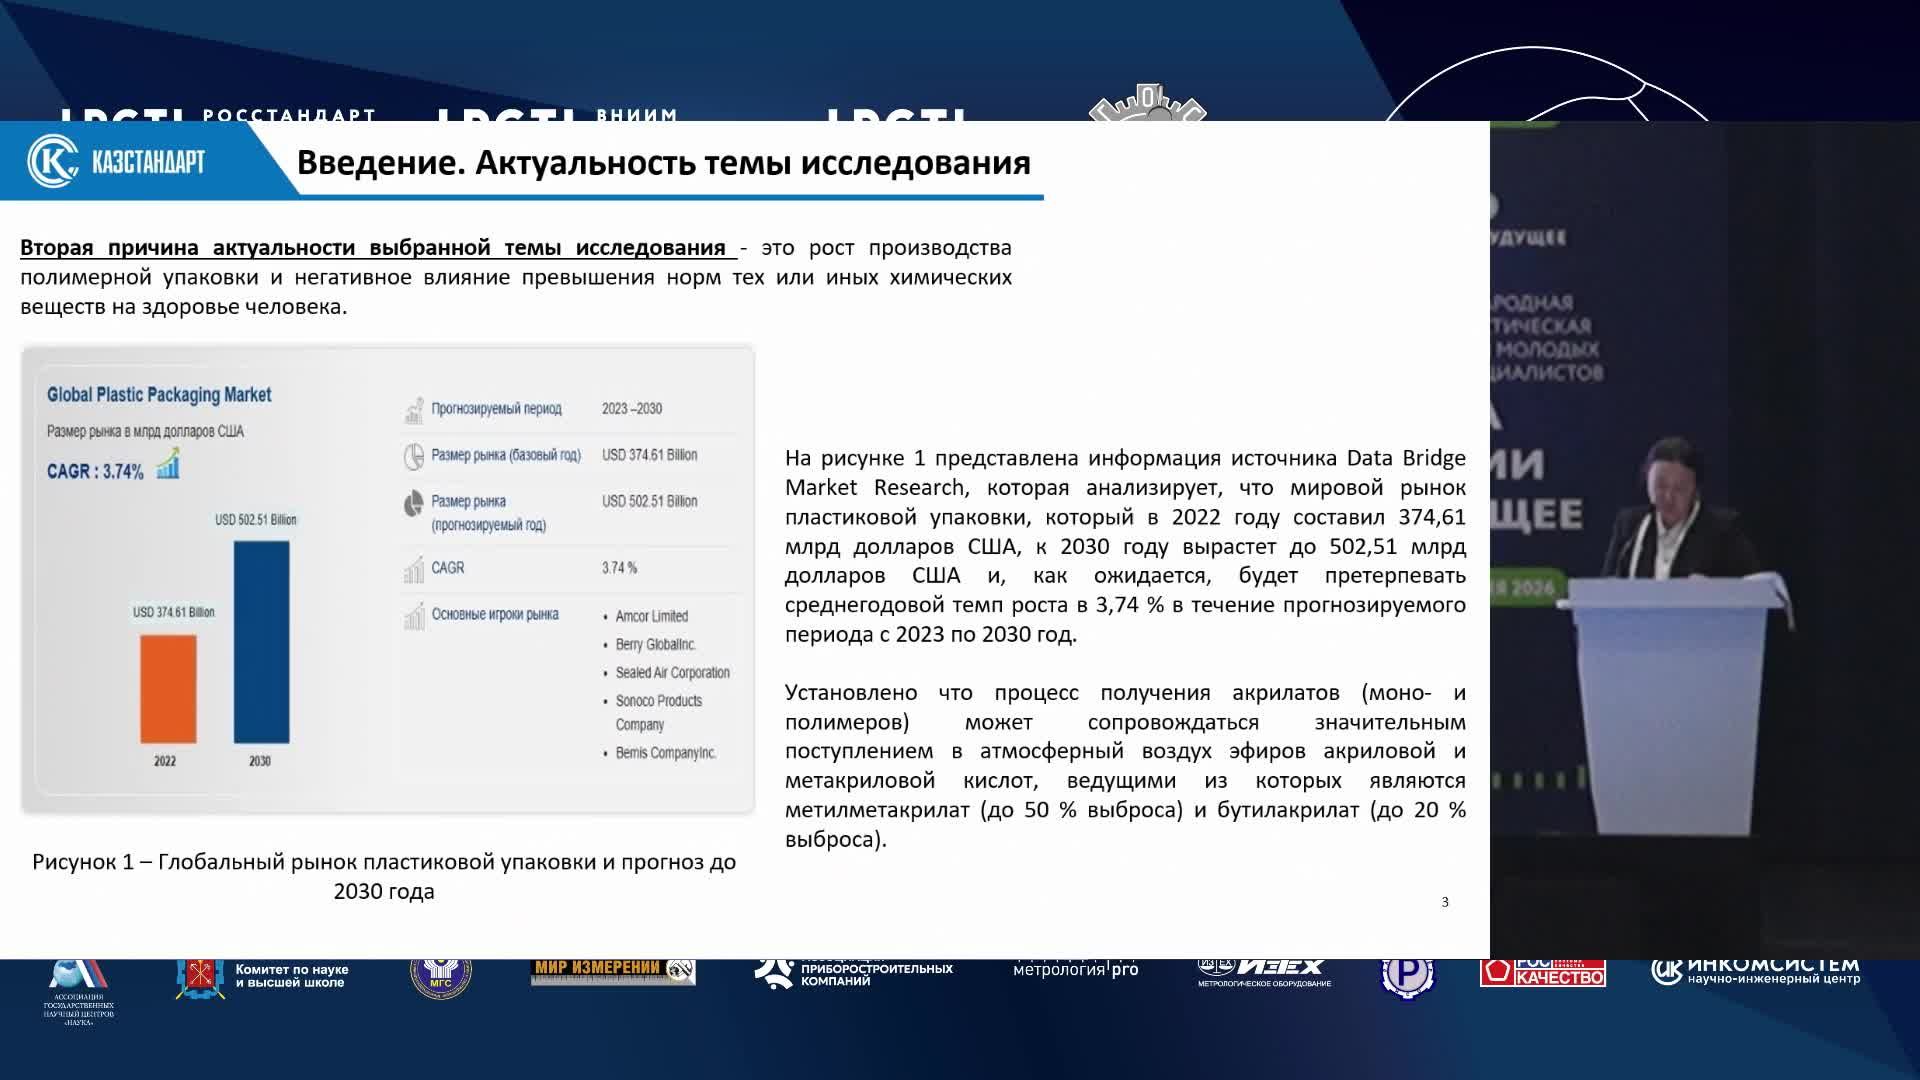
Task: Click the Мир измерений banner logo
Action: click(613, 970)
